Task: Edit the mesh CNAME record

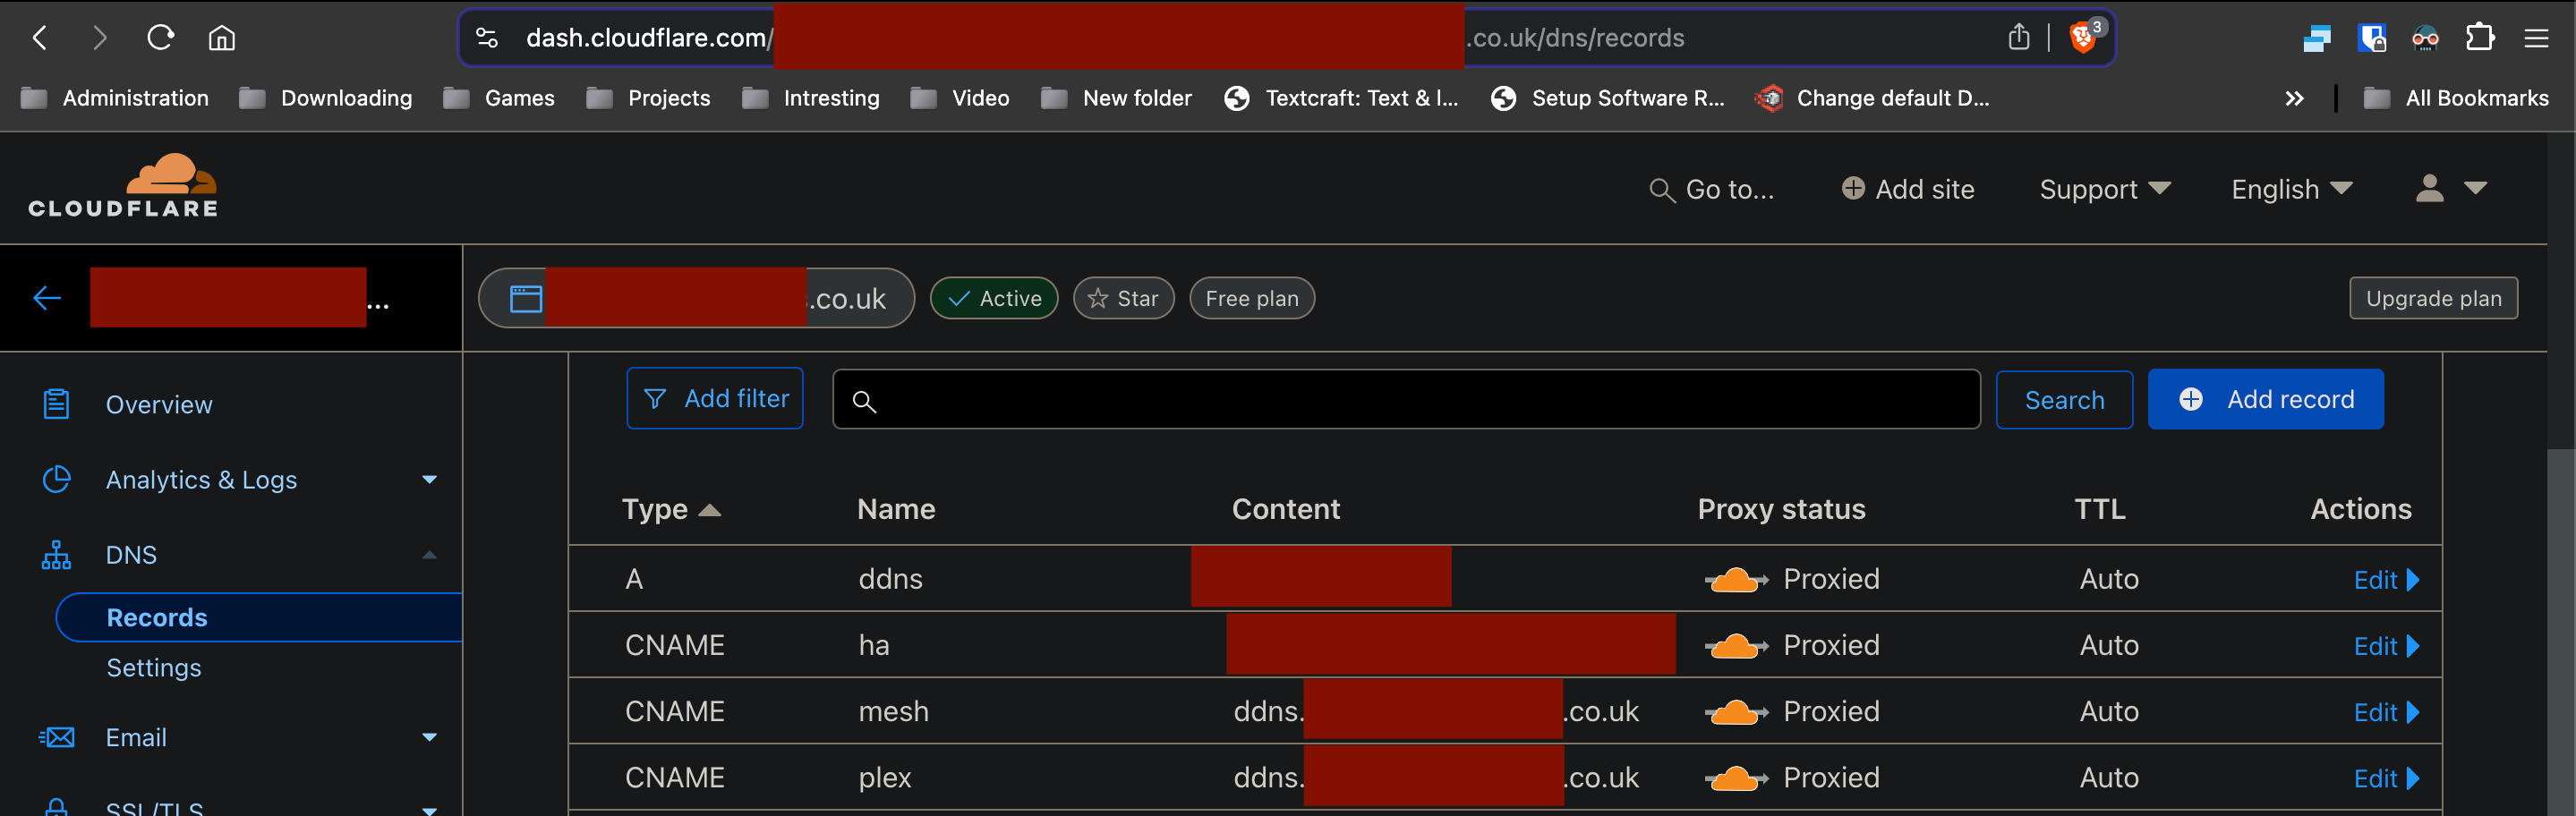Action: 2385,712
